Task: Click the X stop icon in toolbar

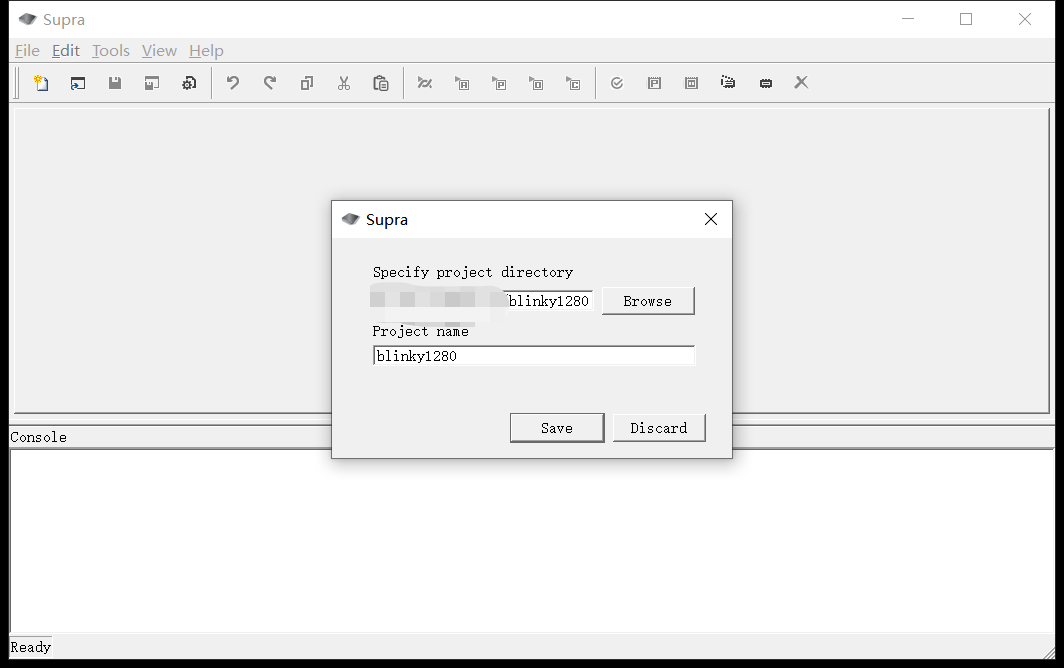Action: [801, 83]
